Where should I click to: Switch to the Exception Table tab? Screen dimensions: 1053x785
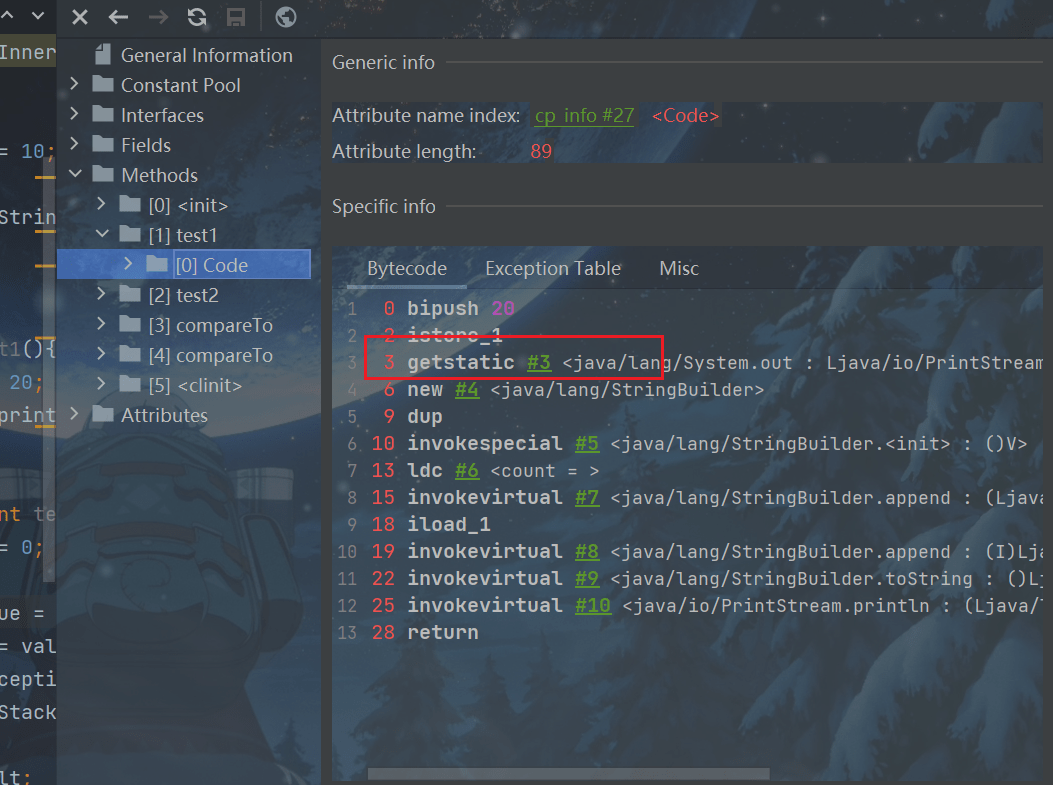(553, 268)
